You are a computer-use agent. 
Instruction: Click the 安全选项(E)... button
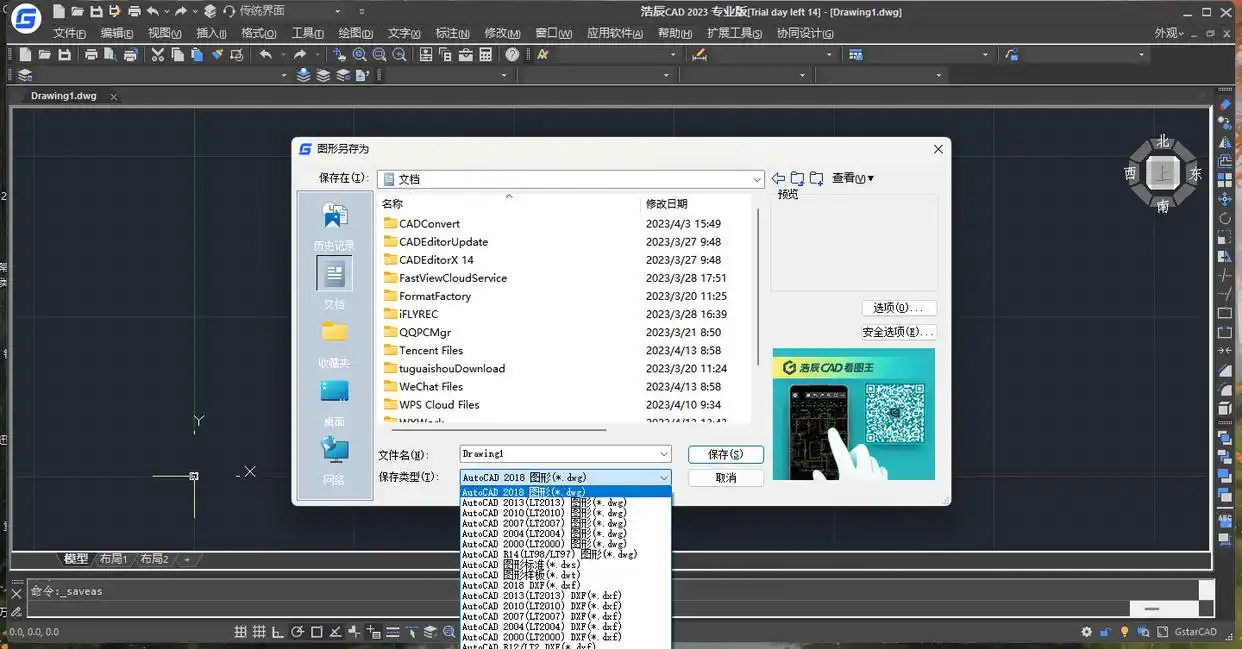point(899,332)
